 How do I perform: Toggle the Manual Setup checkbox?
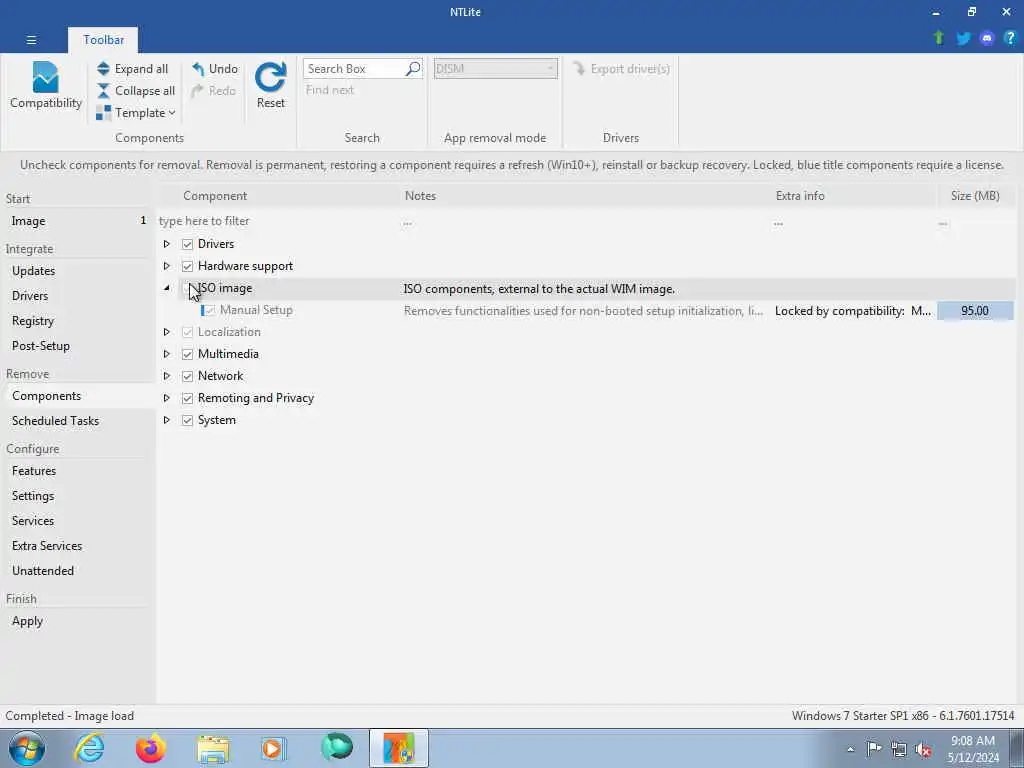(x=209, y=310)
